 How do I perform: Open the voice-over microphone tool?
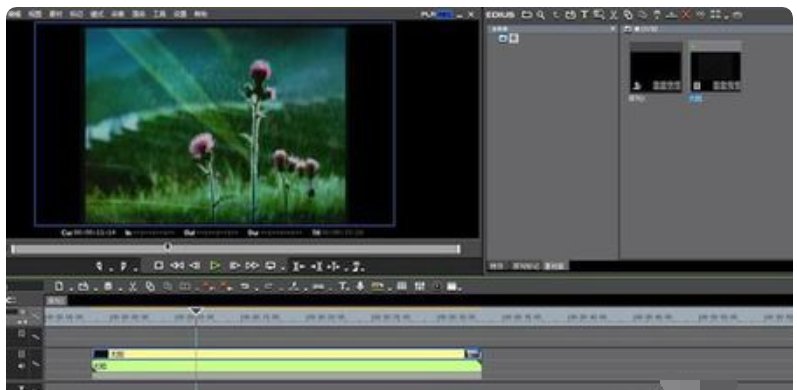[360, 287]
